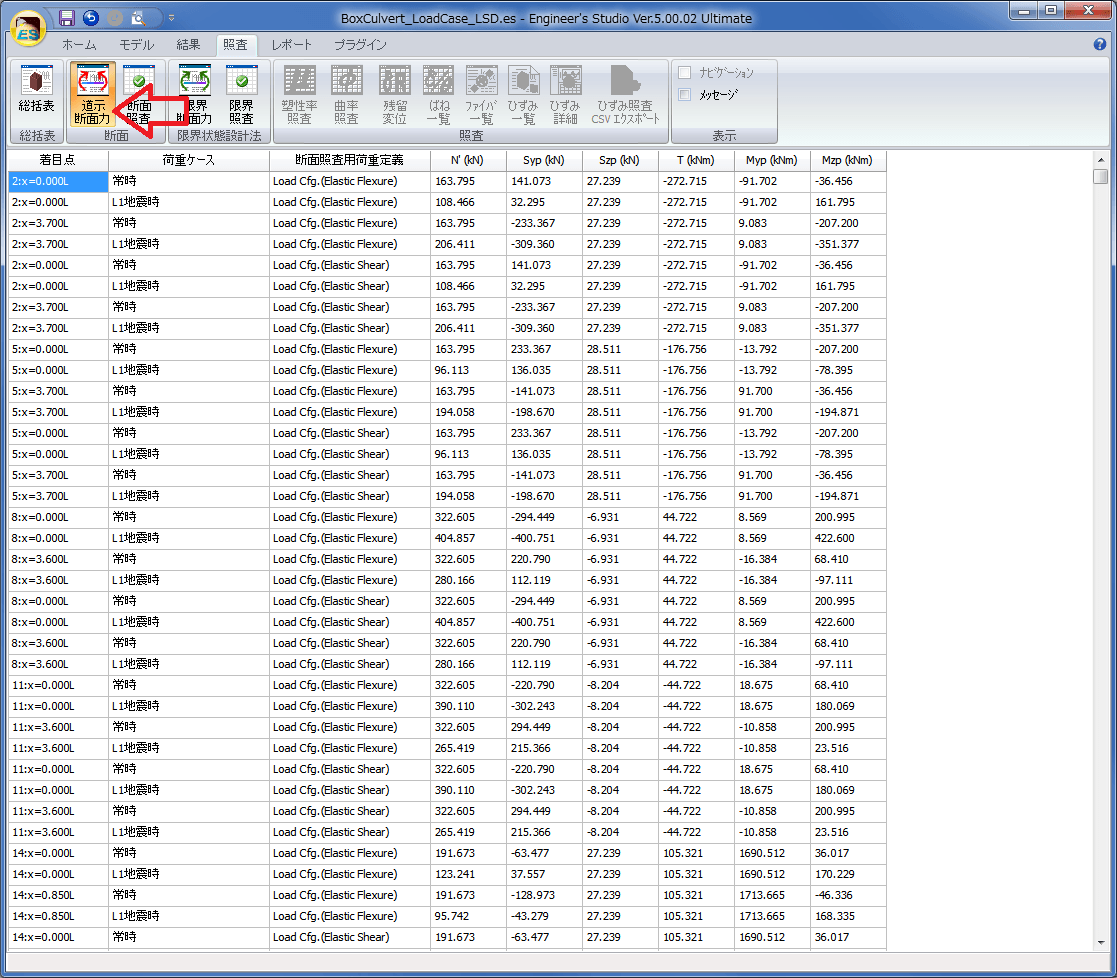The width and height of the screenshot is (1117, 978).
Task: Open 断面照査 section check
Action: pos(139,92)
